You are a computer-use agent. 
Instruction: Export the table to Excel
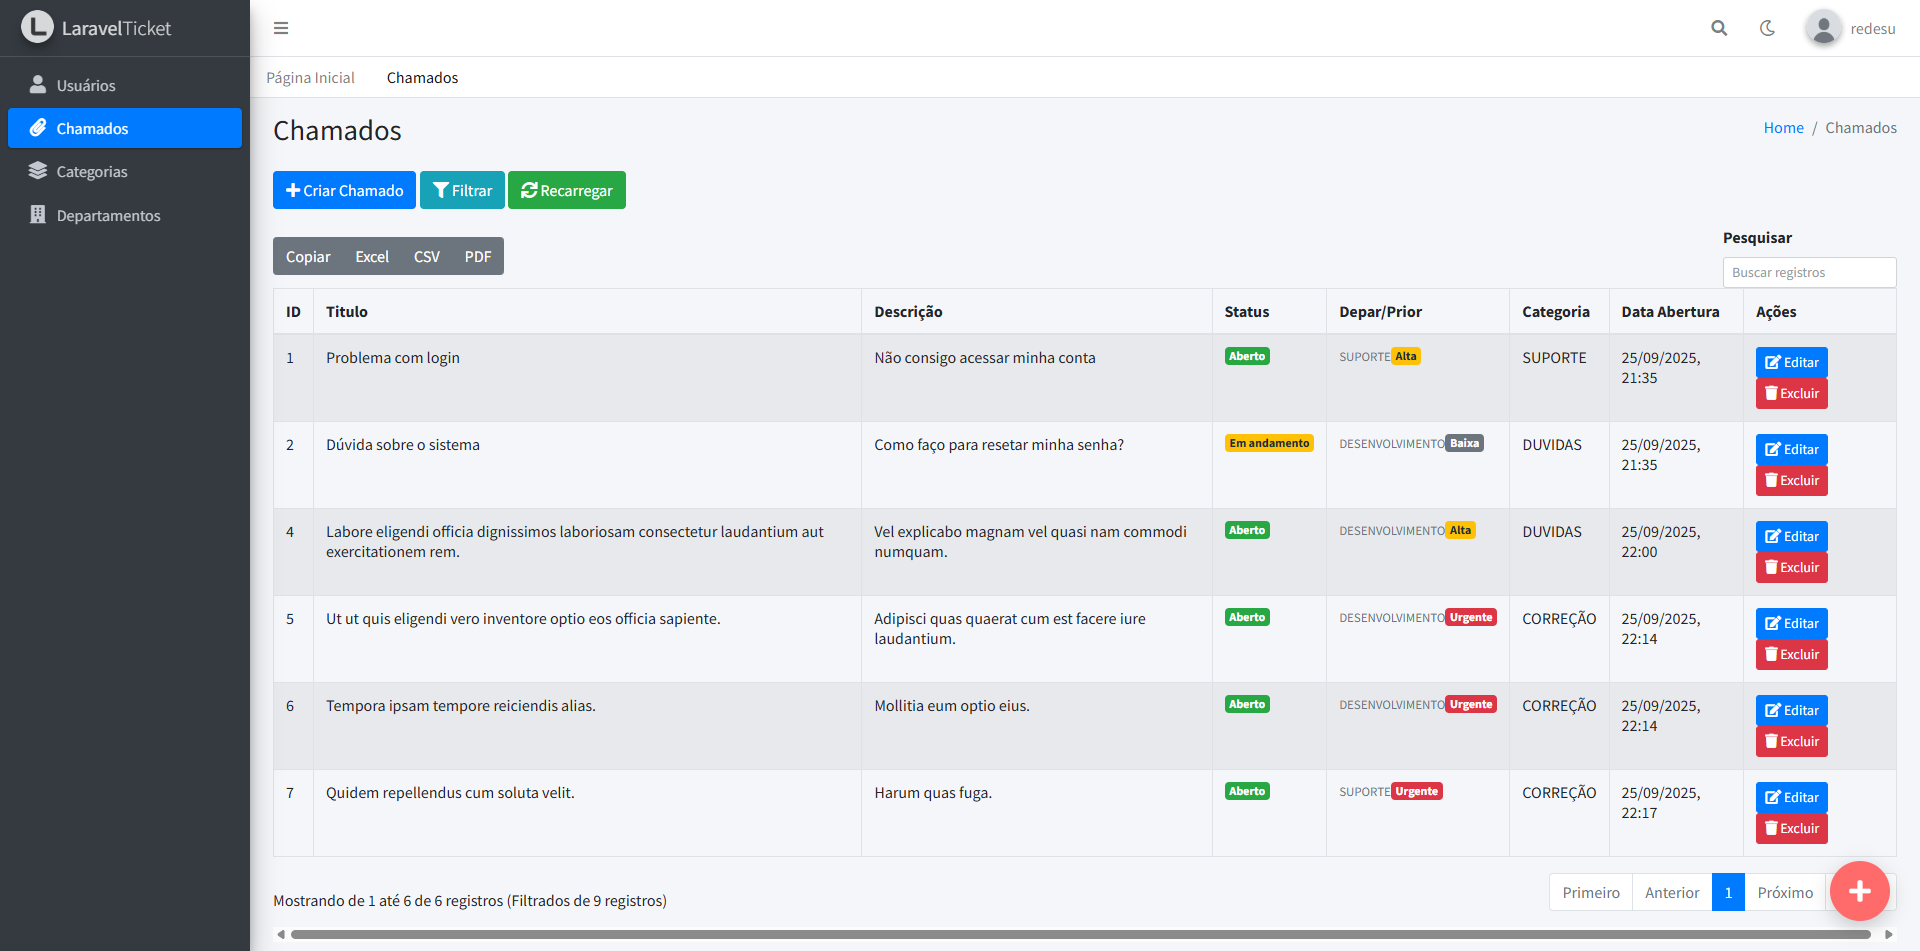pos(372,256)
